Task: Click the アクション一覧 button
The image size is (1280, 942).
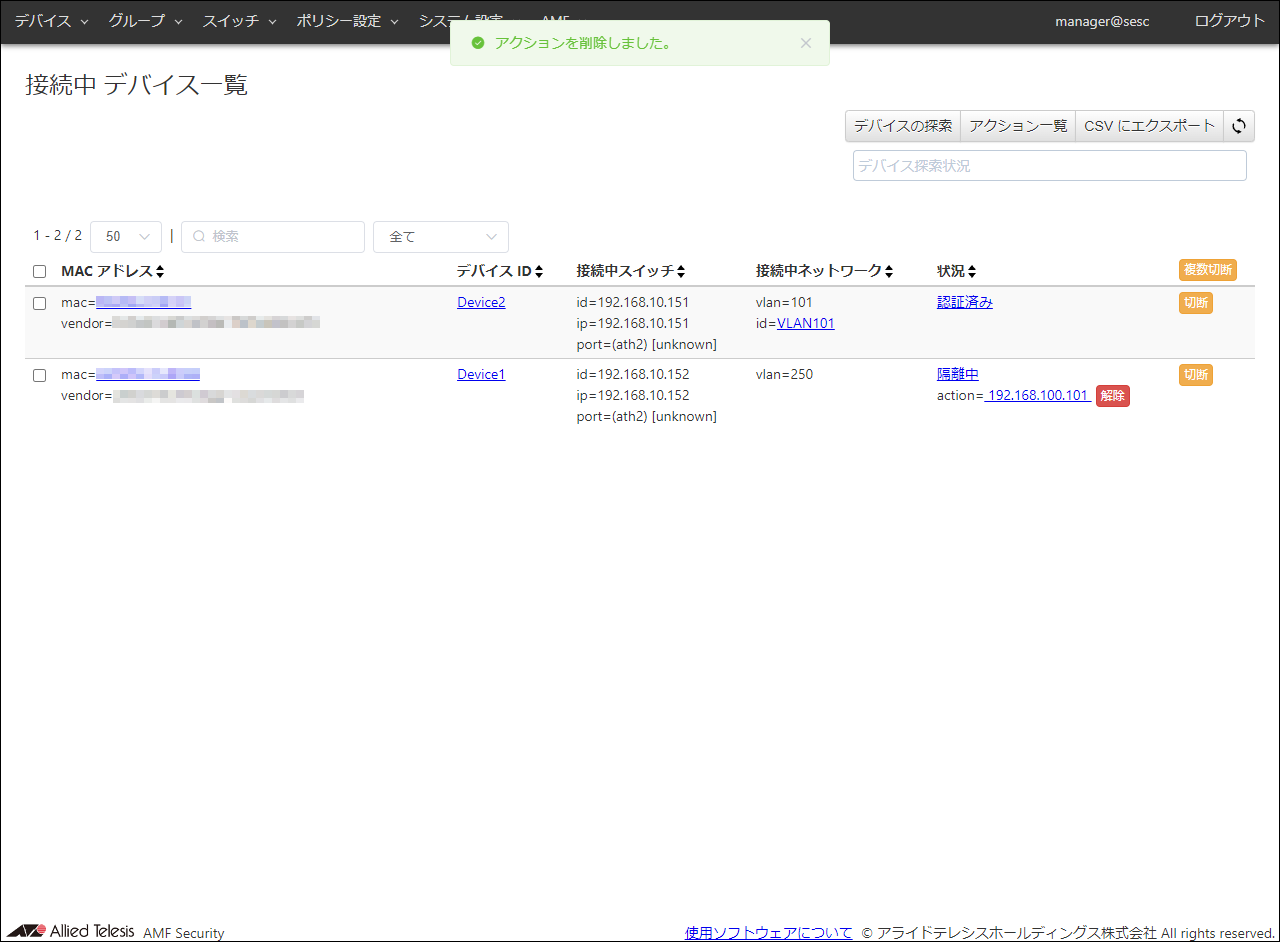Action: pyautogui.click(x=1018, y=126)
